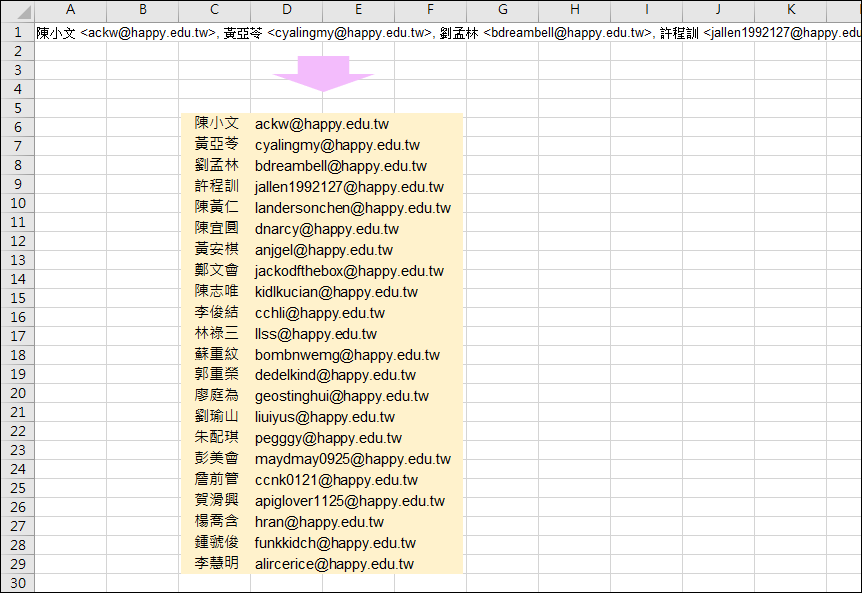Click the email ccnk0121@happy.edu.tw
This screenshot has height=593, width=862.
pos(336,480)
